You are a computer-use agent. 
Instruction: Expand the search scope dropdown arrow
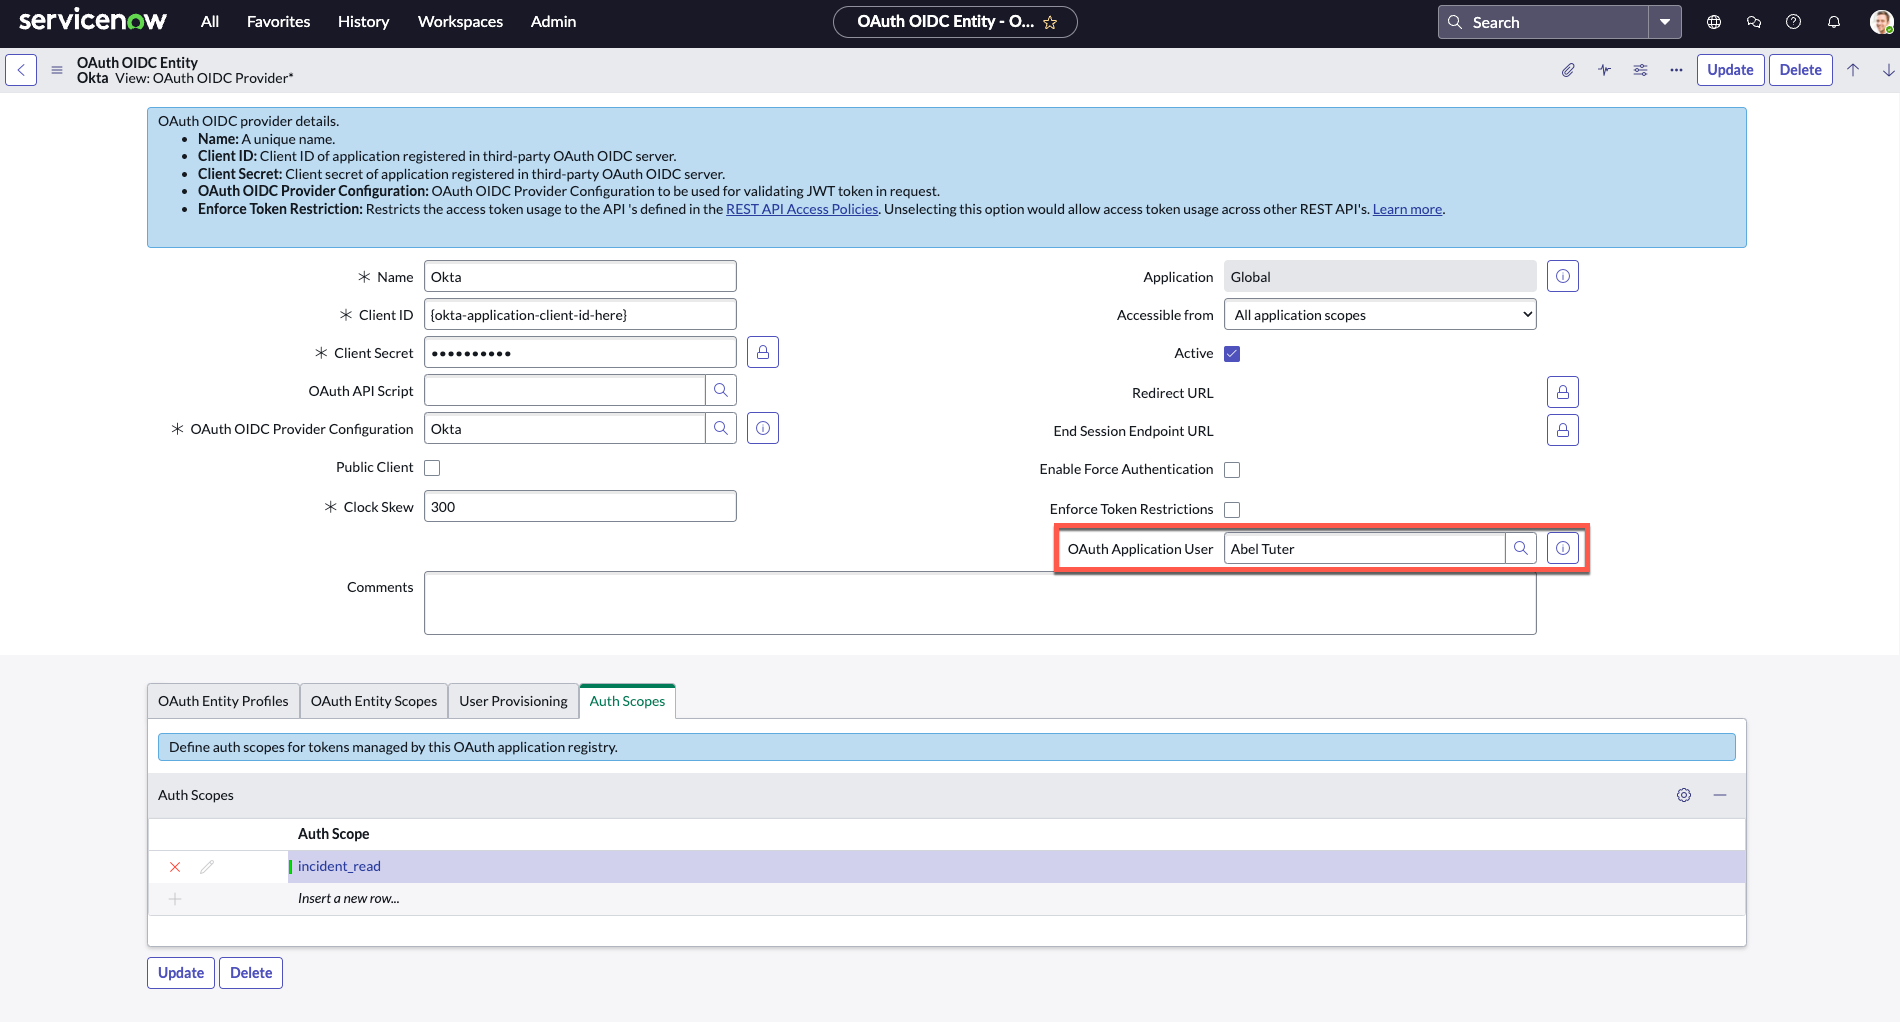coord(1665,22)
